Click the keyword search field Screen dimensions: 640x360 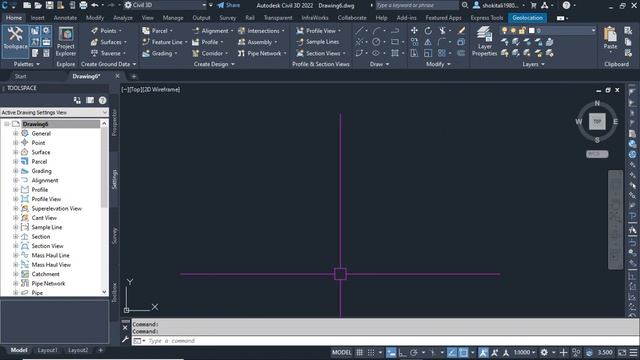click(x=416, y=5)
